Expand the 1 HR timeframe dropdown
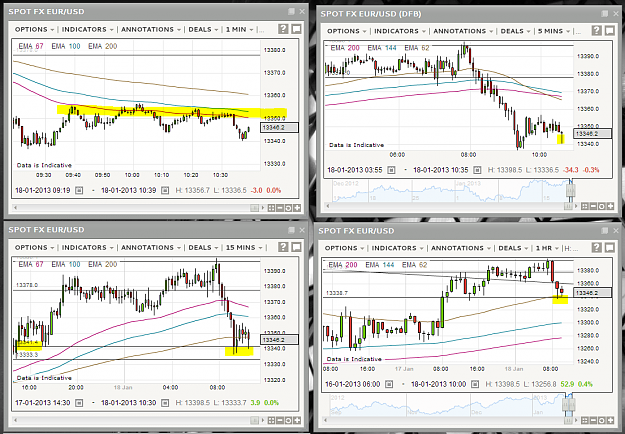 tap(547, 248)
